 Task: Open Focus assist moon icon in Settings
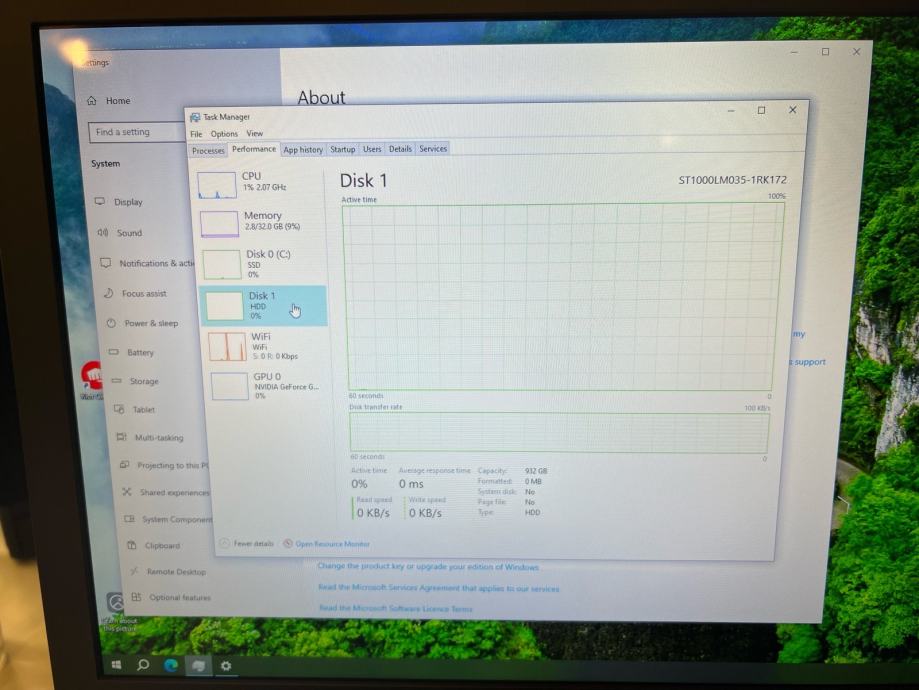click(108, 293)
